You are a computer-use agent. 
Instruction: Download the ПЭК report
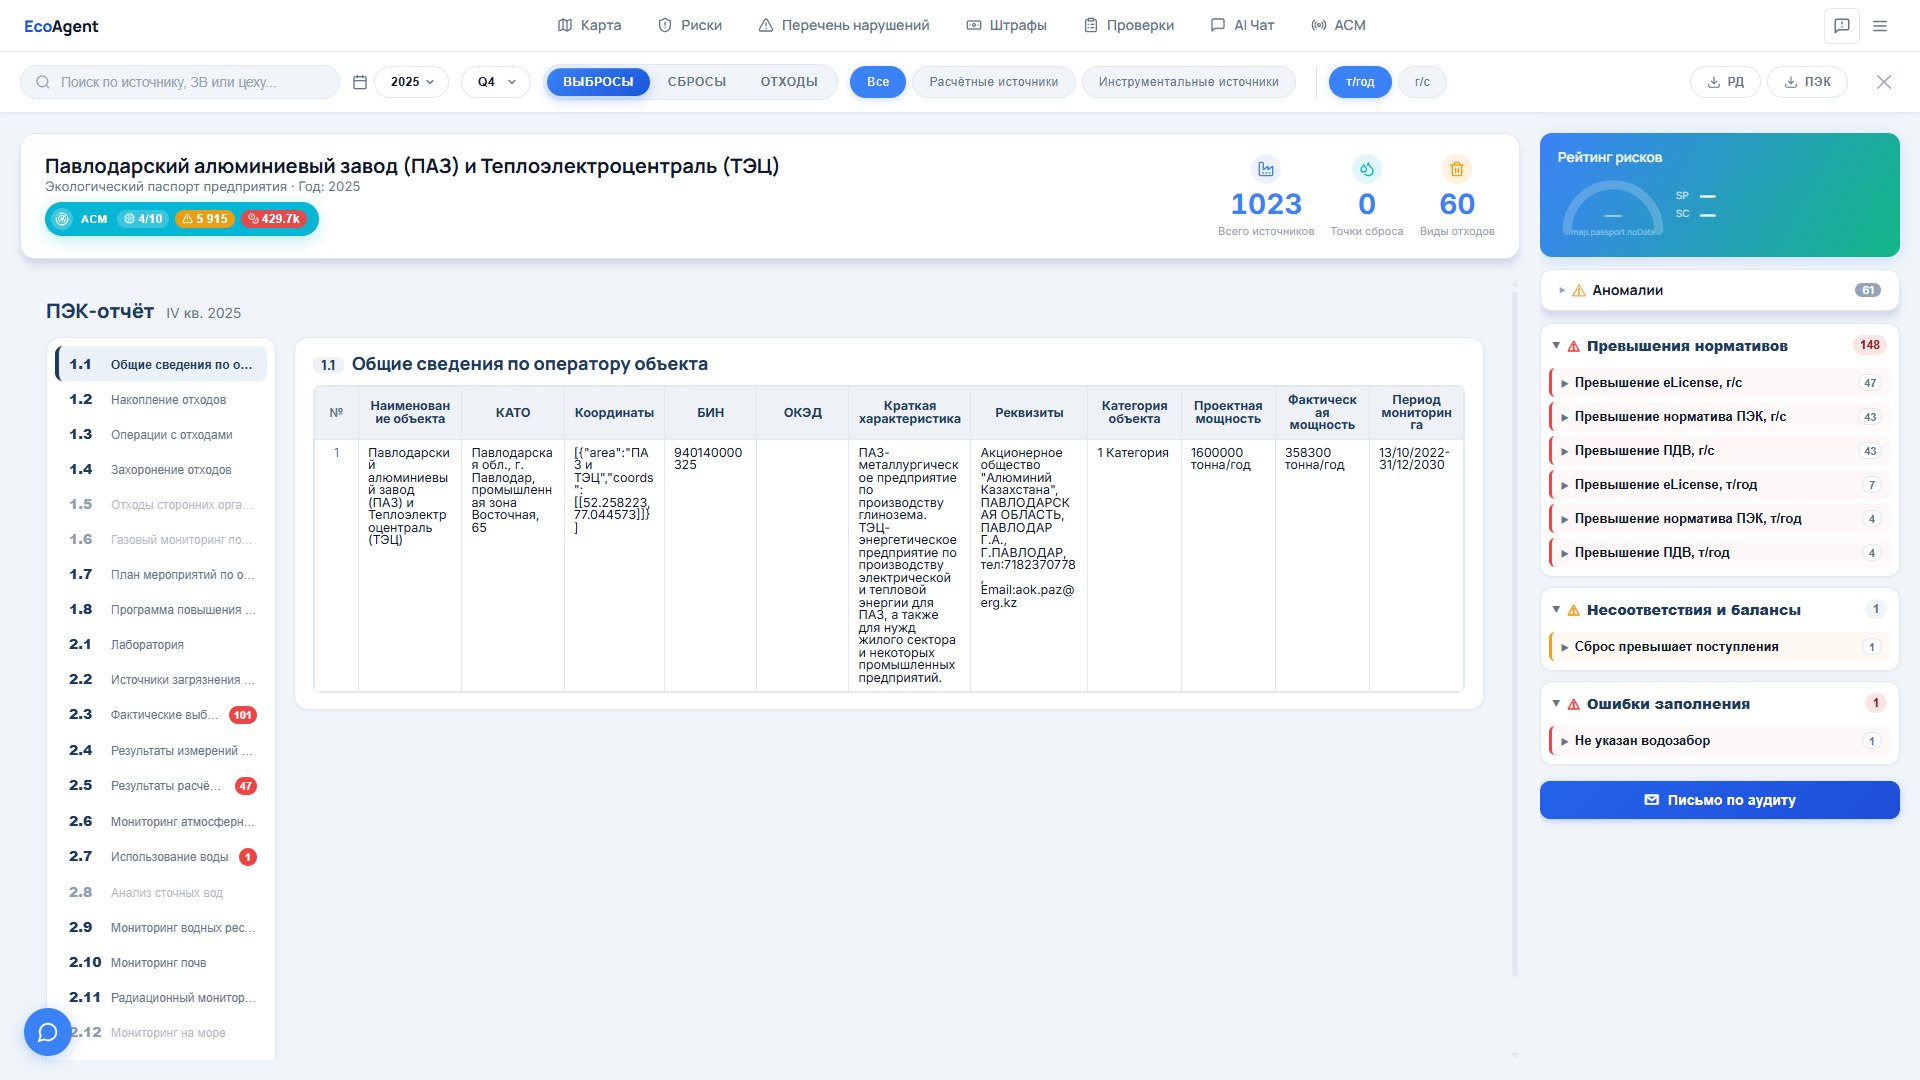coord(1807,82)
